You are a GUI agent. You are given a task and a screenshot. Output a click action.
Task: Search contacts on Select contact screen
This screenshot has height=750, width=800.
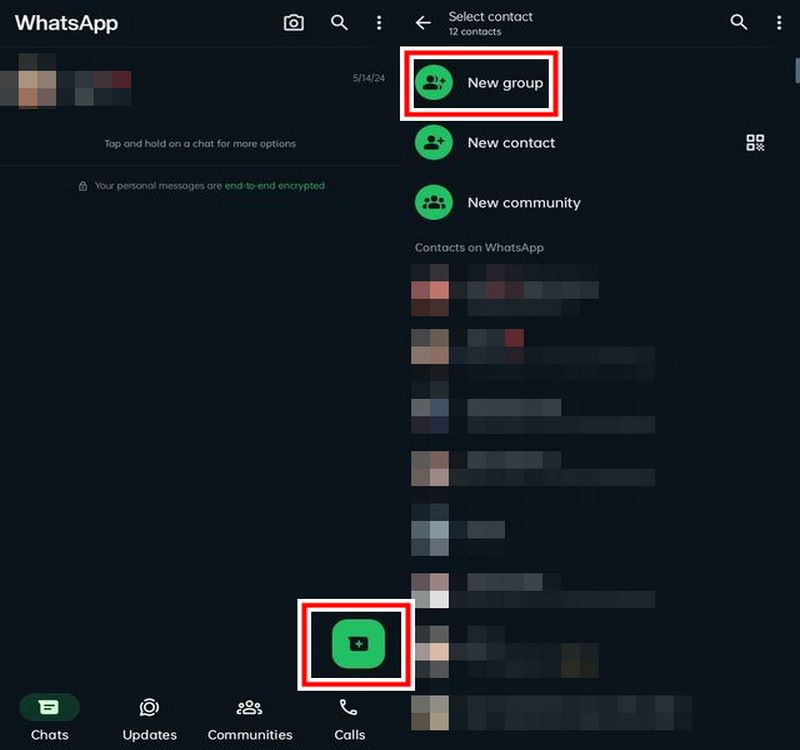coord(738,22)
